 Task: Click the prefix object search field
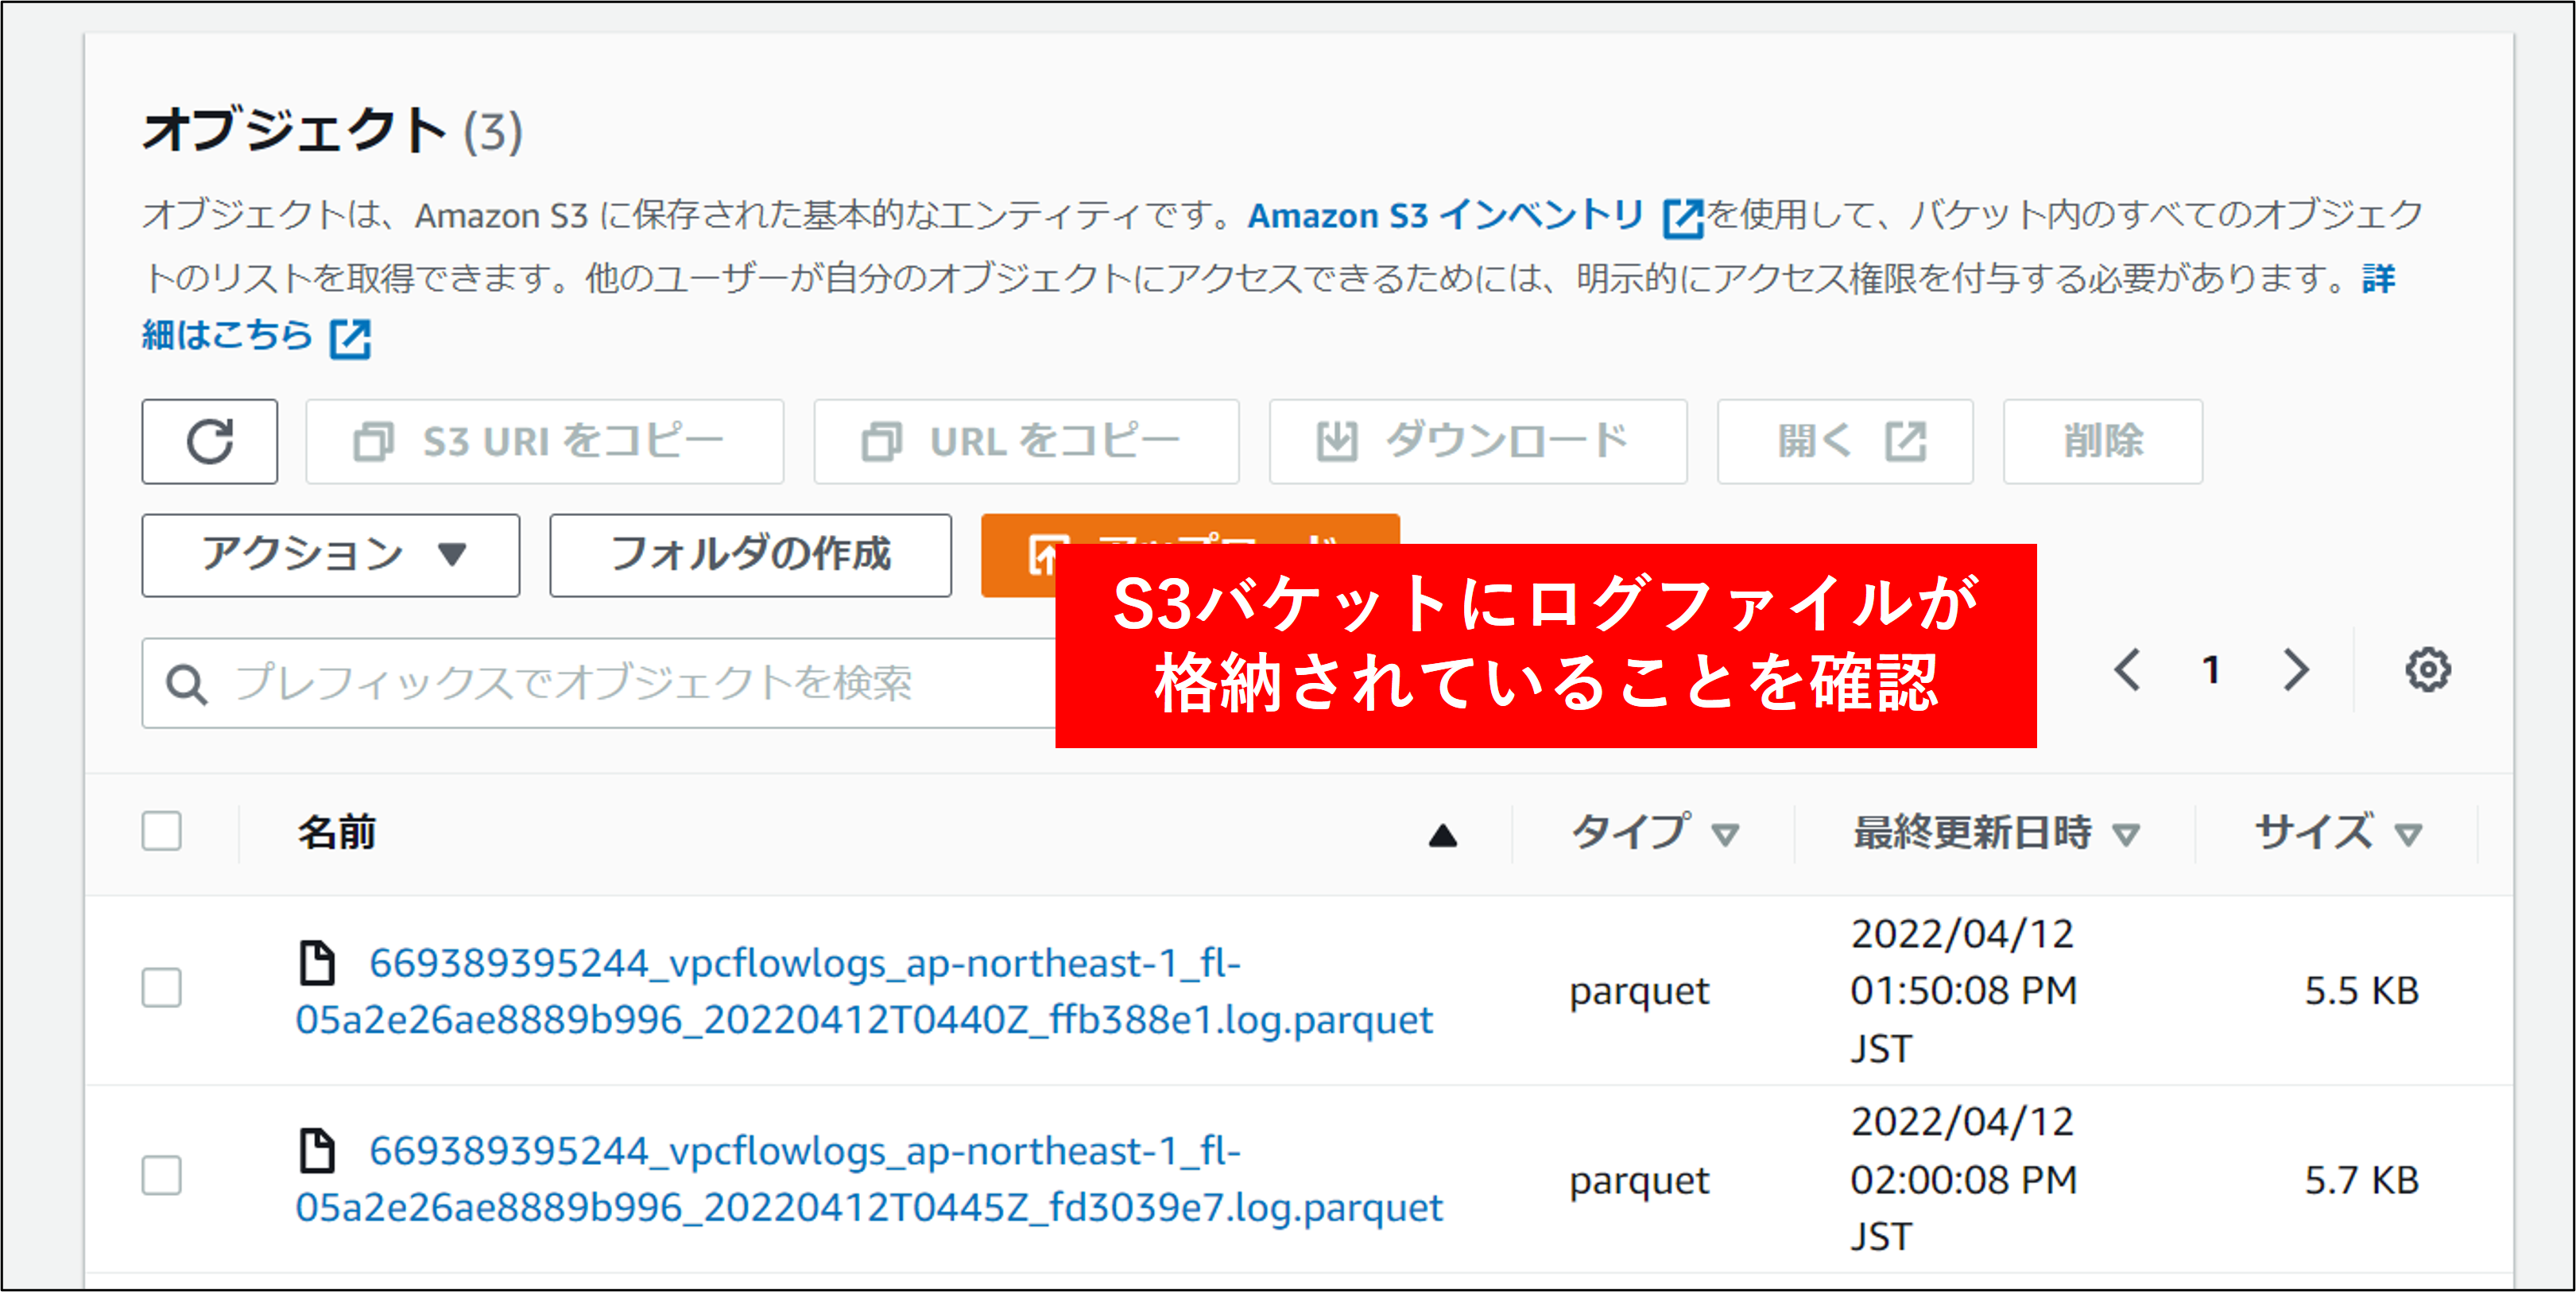[600, 683]
